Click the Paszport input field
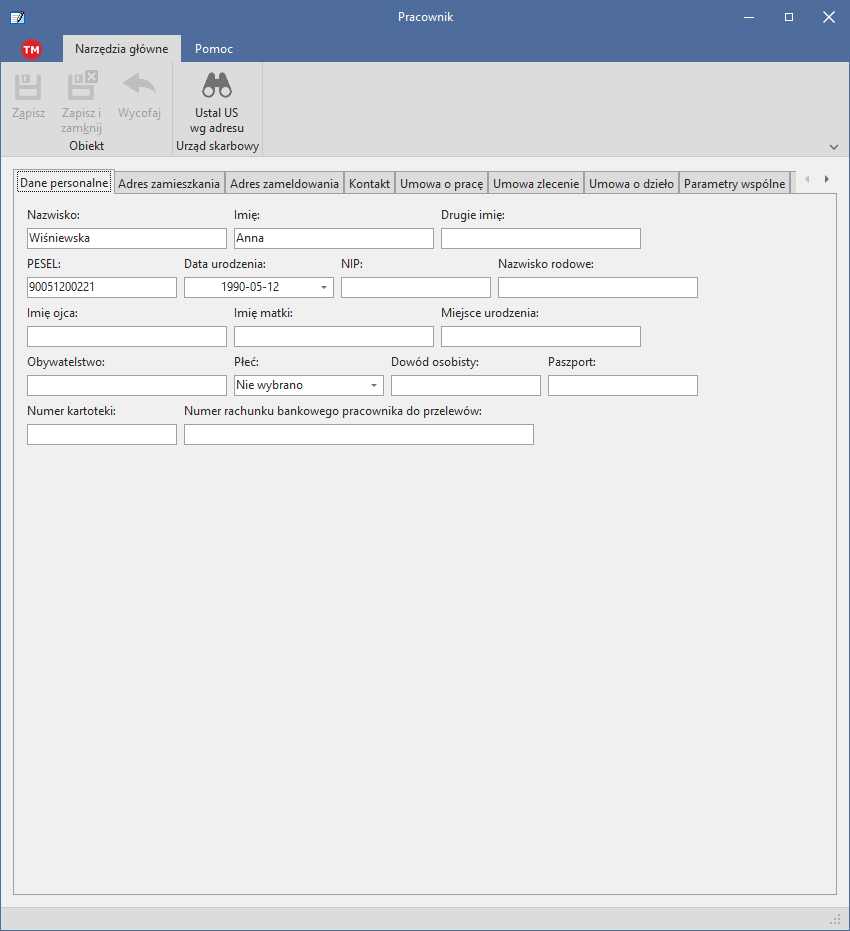This screenshot has width=850, height=931. [623, 385]
